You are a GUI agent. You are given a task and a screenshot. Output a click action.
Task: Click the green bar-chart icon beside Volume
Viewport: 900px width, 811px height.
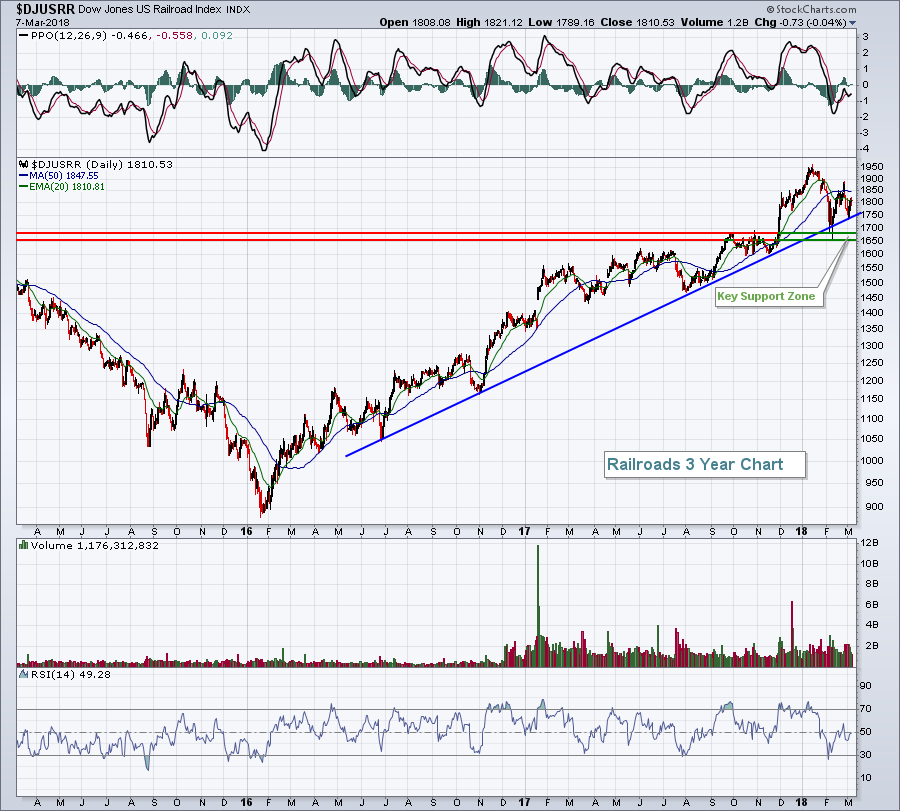[24, 545]
